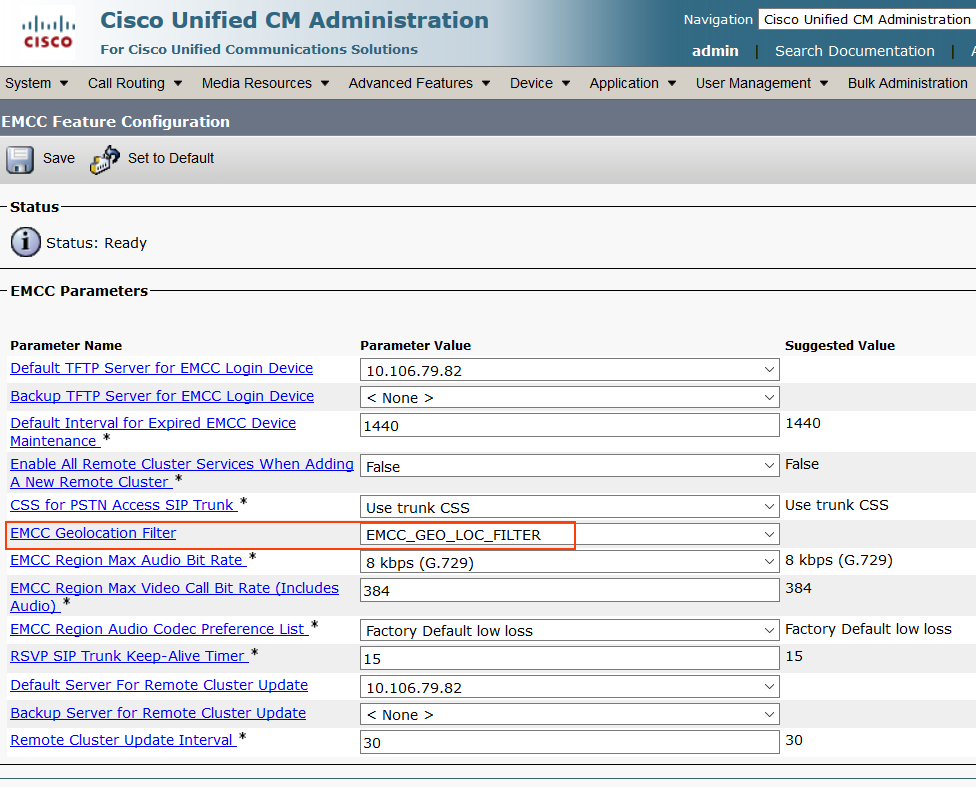Click the Status information icon

click(25, 242)
